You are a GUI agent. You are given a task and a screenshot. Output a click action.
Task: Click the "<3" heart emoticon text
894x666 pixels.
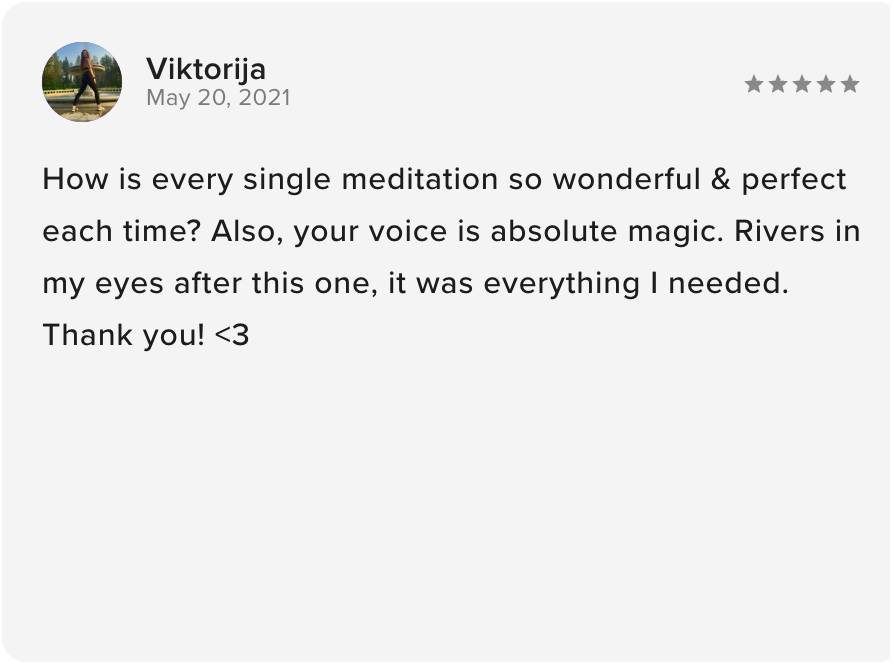click(x=232, y=336)
